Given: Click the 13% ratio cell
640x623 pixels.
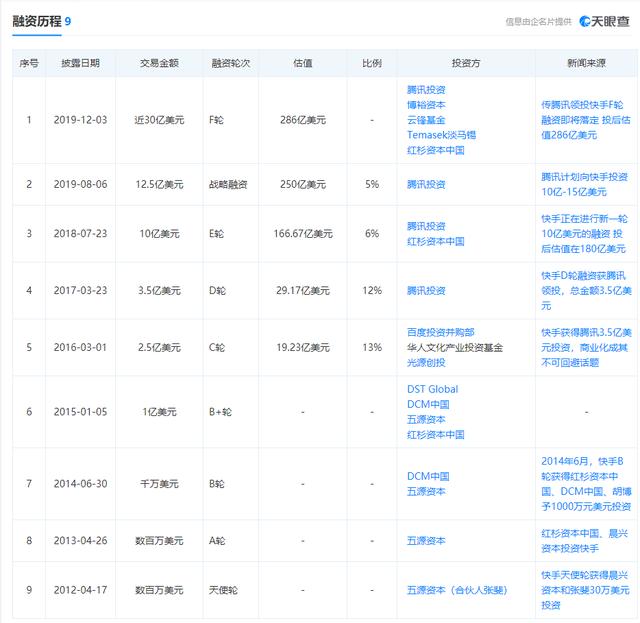Looking at the screenshot, I should 372,347.
